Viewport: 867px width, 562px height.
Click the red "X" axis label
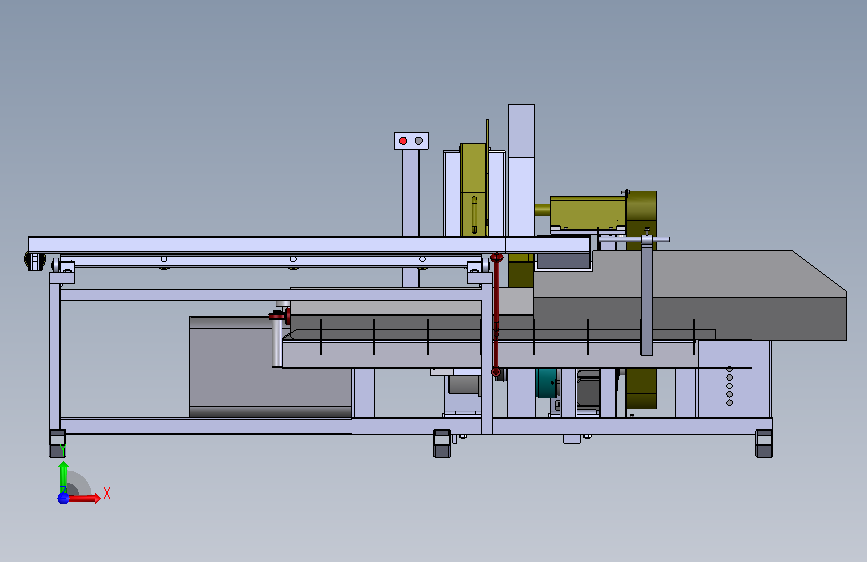[x=107, y=493]
